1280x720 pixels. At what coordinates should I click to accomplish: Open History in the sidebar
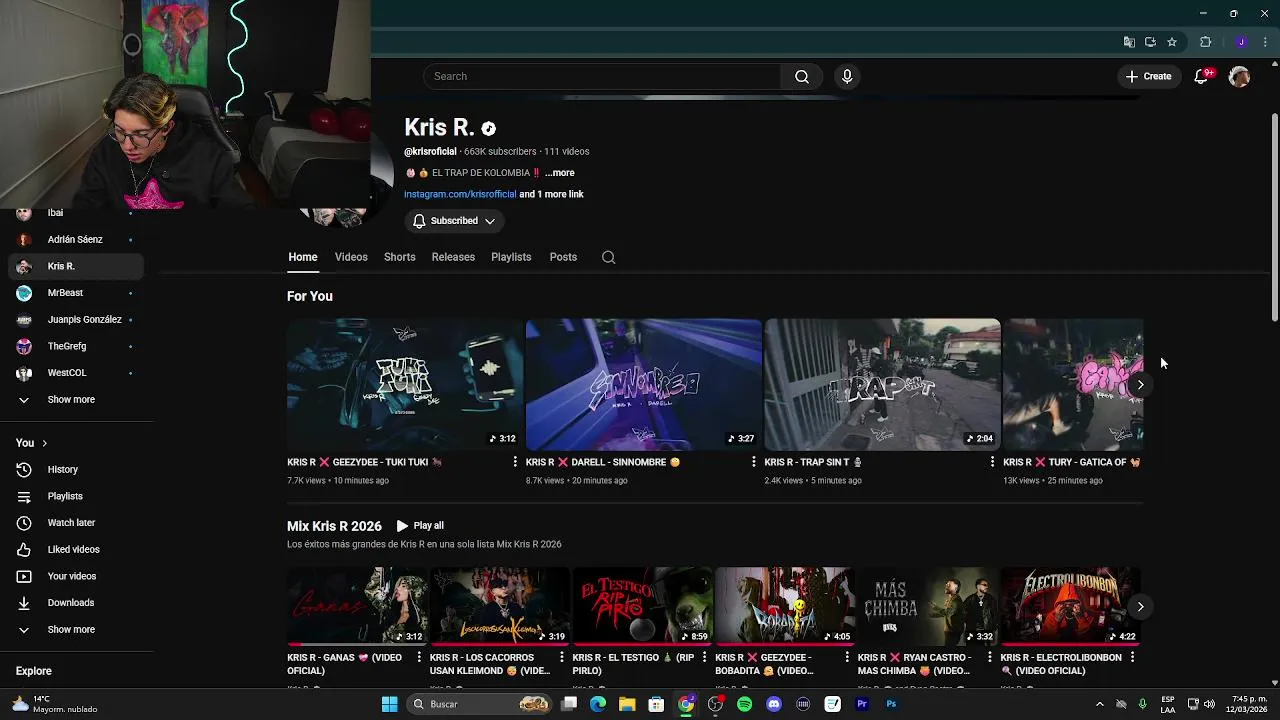[x=76, y=469]
